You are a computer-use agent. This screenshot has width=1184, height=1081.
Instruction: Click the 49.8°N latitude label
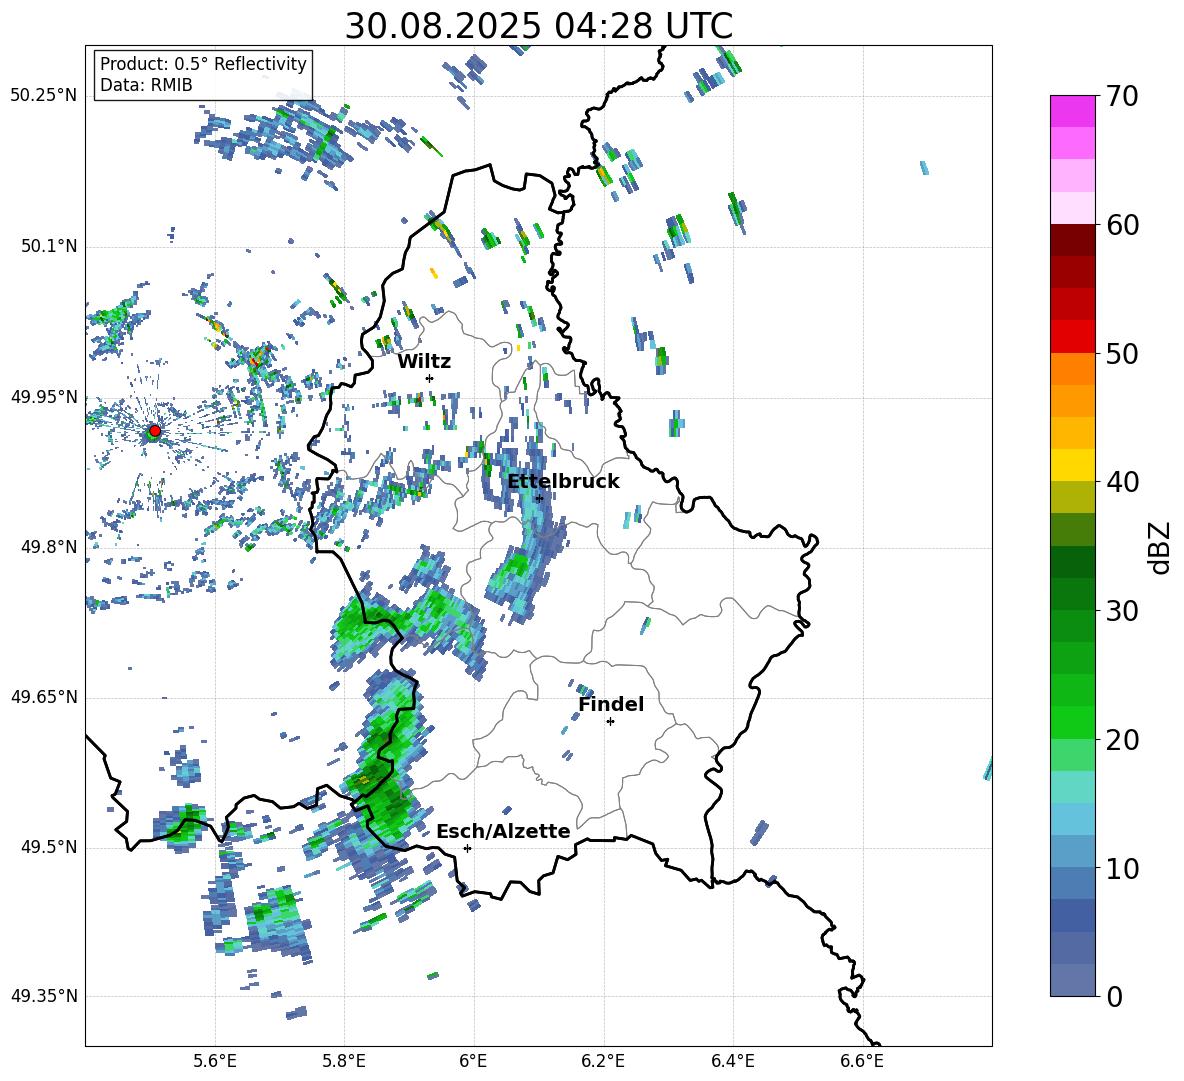48,547
